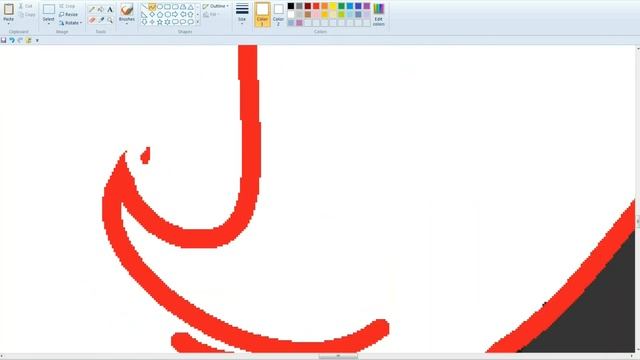Open Edit colors dialog
Screen dimensions: 640x360
pyautogui.click(x=378, y=14)
